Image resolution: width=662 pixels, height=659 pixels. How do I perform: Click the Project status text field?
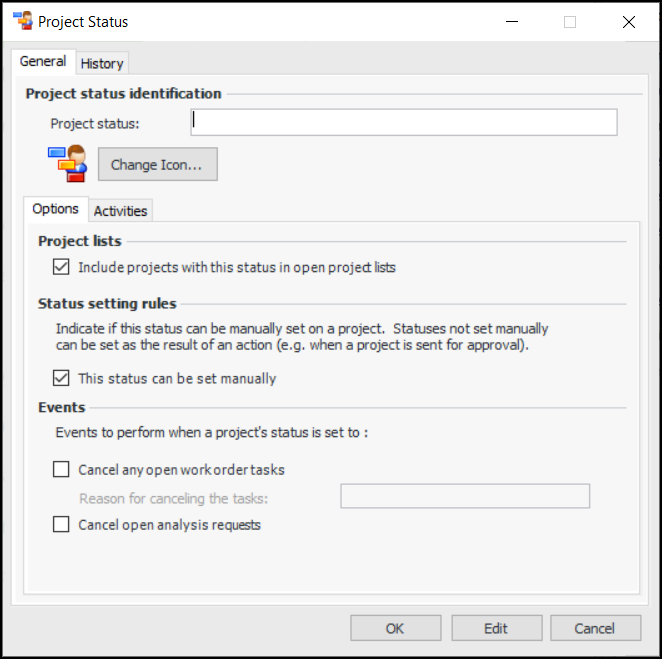pyautogui.click(x=403, y=122)
